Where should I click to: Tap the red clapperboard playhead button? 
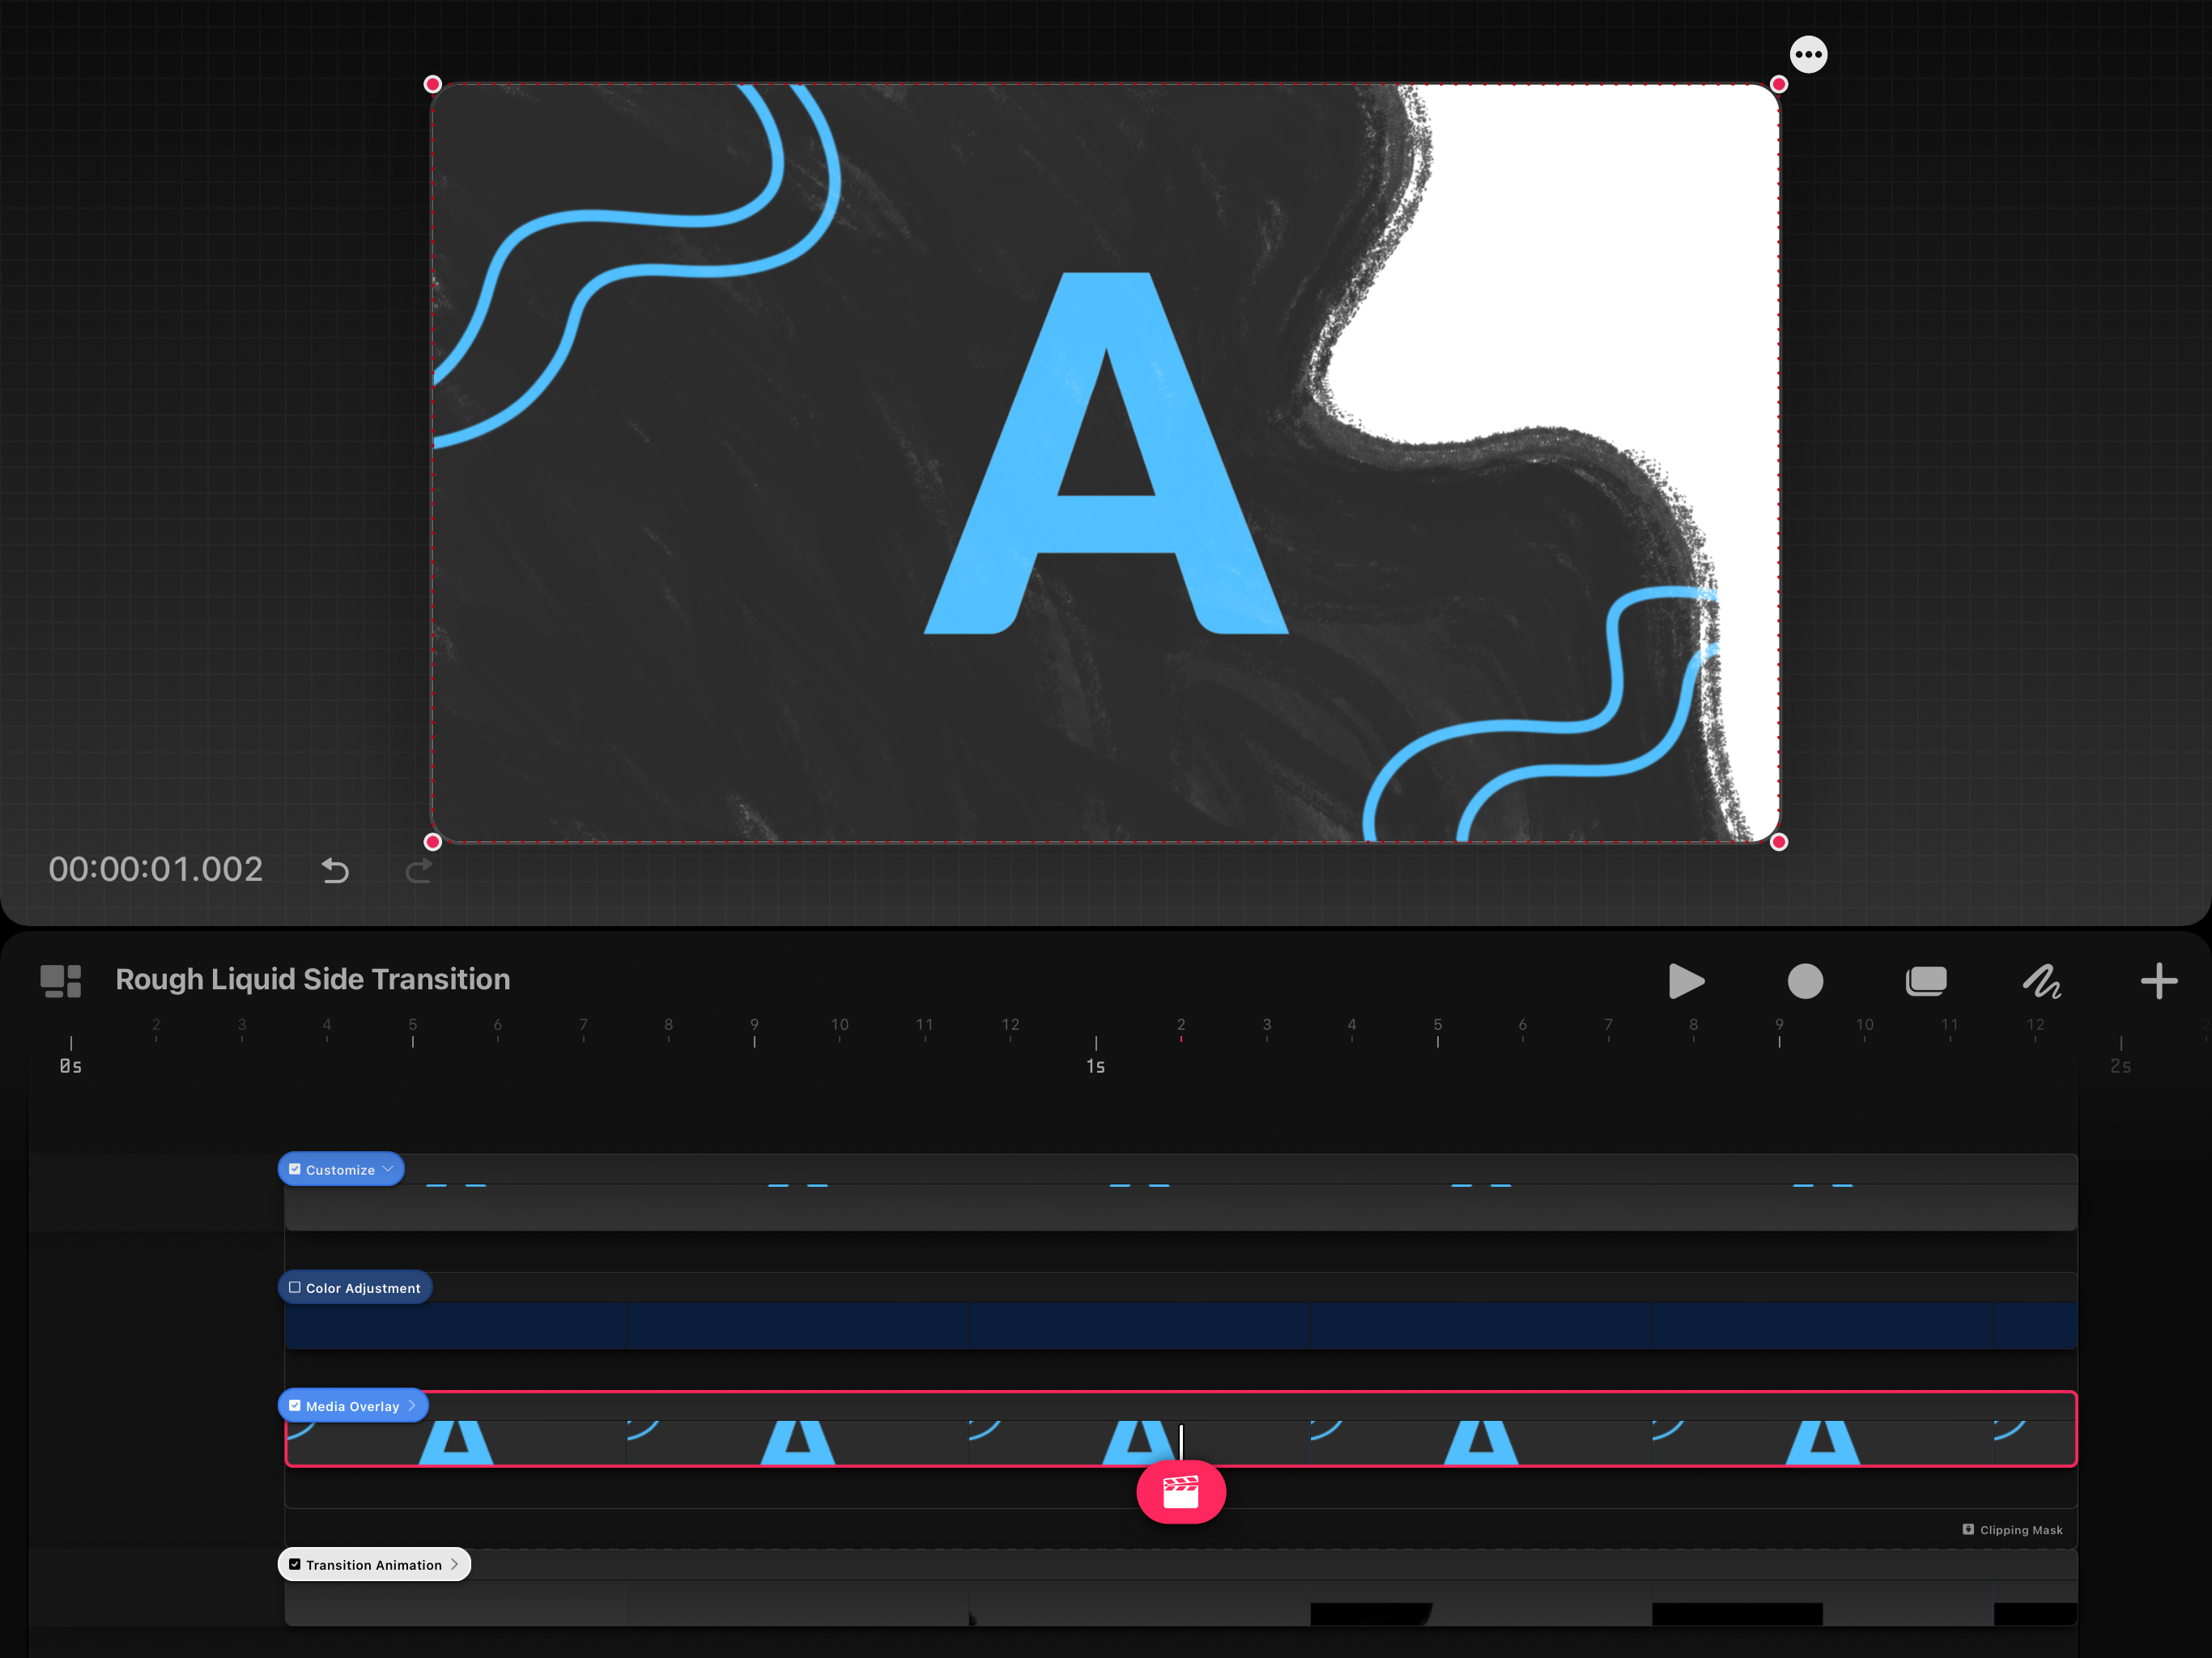click(1181, 1492)
